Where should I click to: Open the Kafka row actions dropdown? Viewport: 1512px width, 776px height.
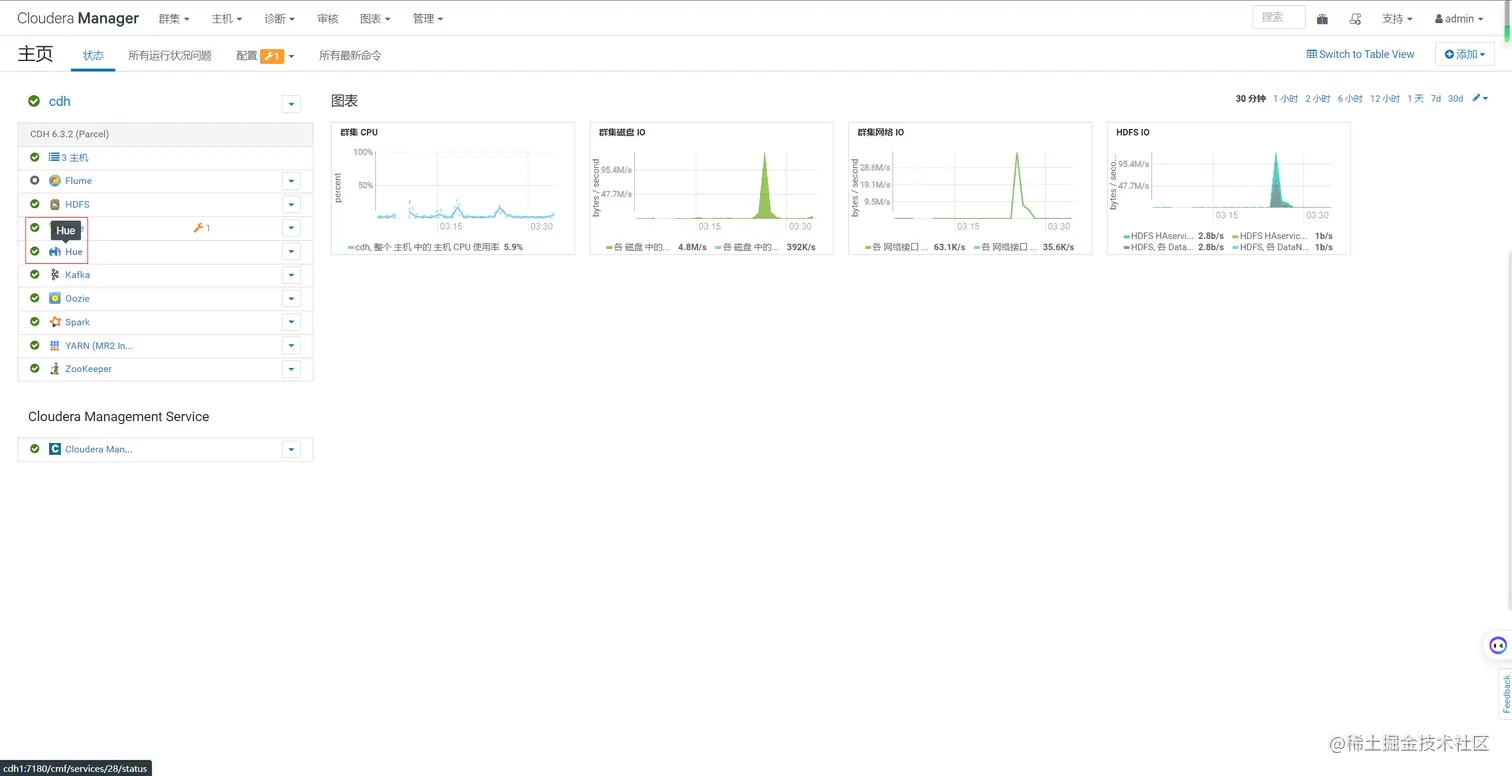[x=291, y=275]
